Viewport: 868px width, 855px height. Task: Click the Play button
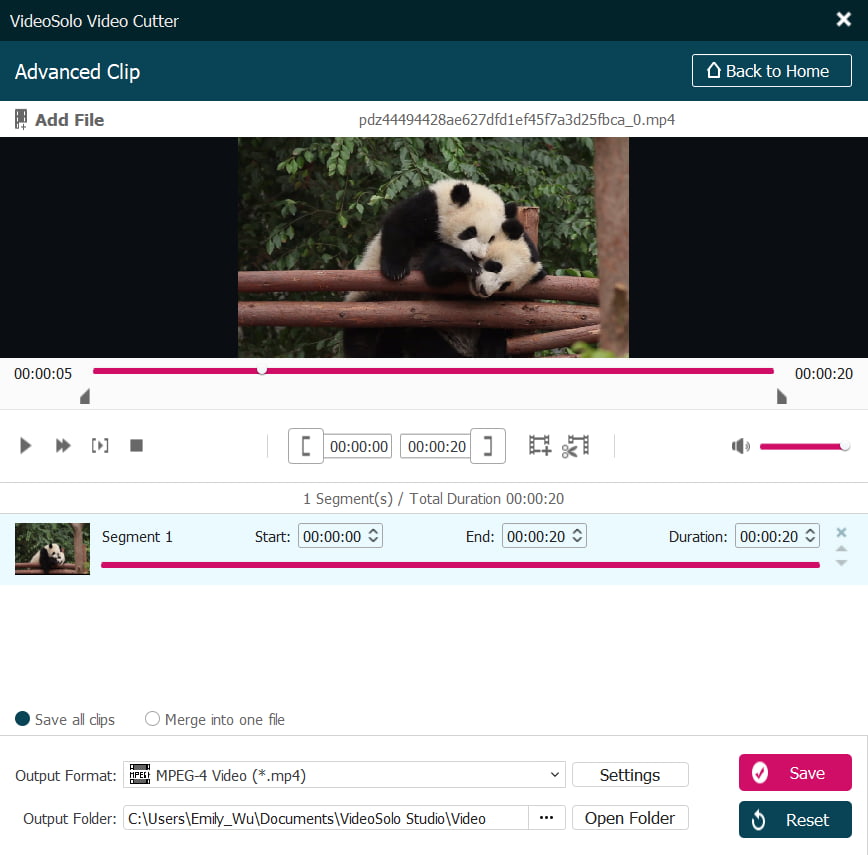[x=26, y=446]
